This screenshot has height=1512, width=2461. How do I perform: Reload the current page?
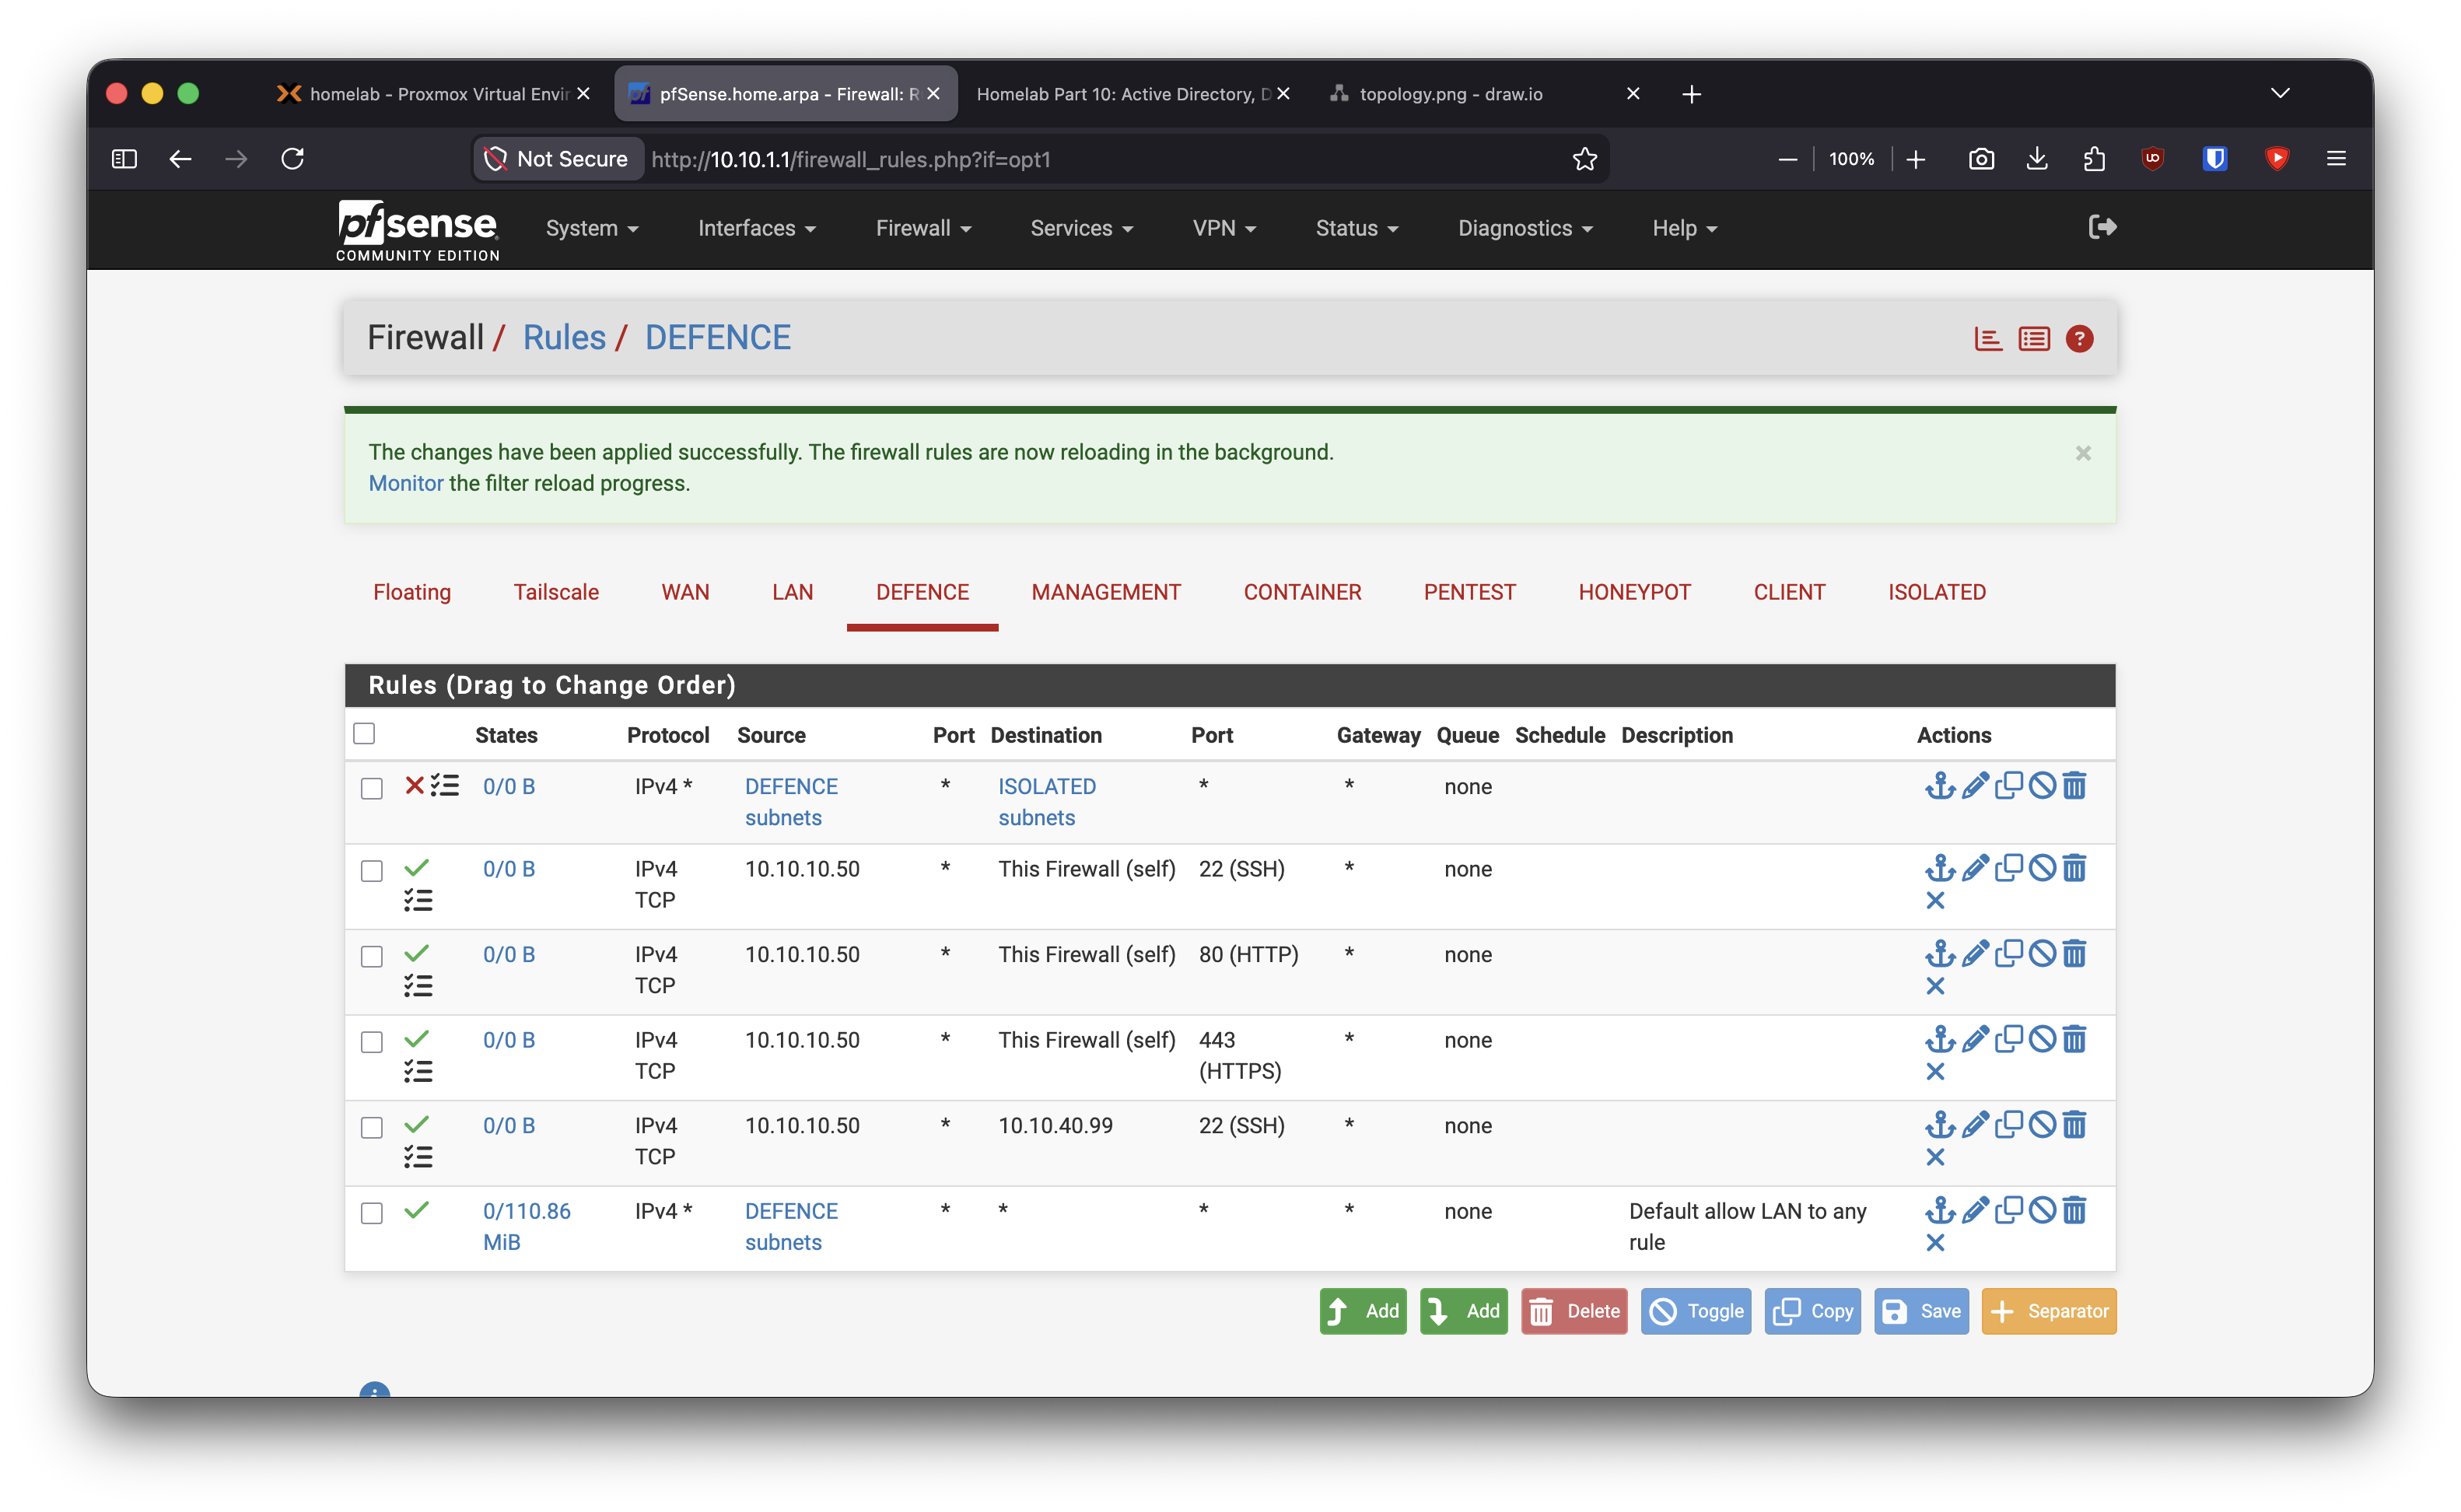[292, 158]
